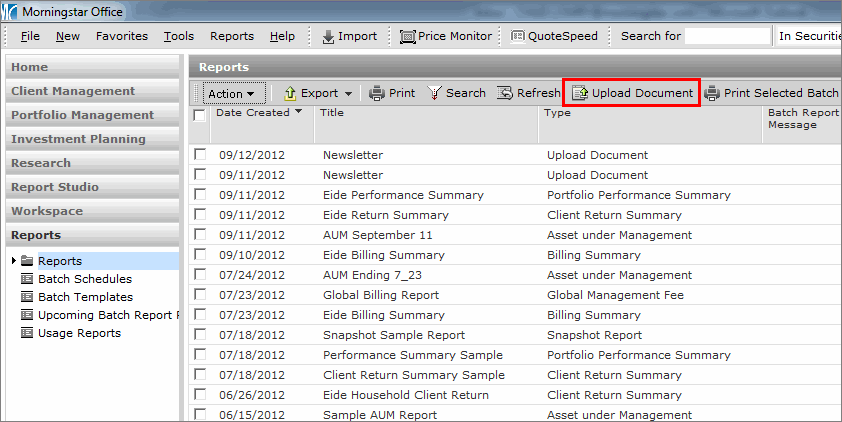The width and height of the screenshot is (842, 422).
Task: Open the Report Studio section
Action: click(55, 187)
